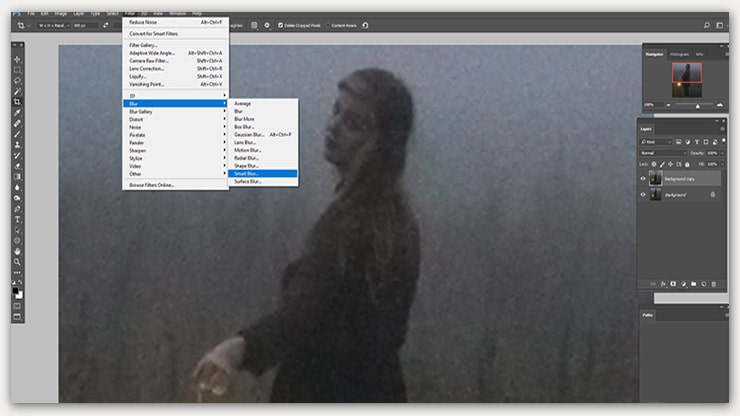Toggle Delete Cropped Pixels checkbox
Image resolution: width=740 pixels, height=416 pixels.
point(282,24)
